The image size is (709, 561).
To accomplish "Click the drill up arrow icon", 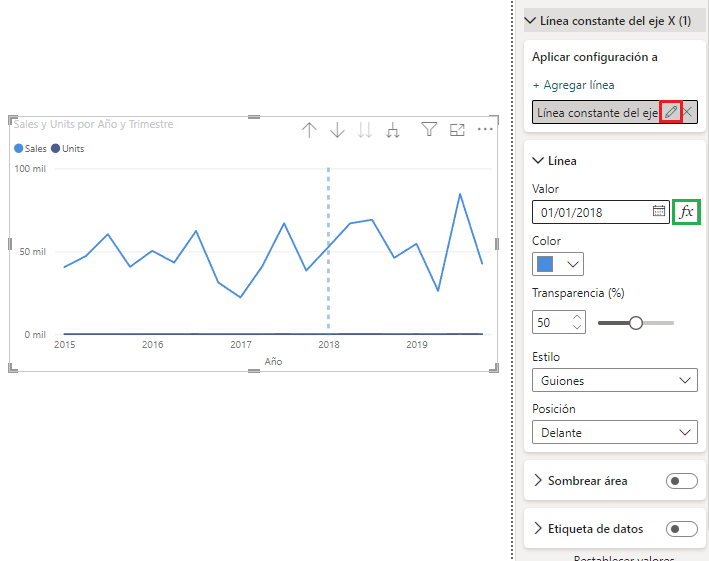I will (309, 130).
